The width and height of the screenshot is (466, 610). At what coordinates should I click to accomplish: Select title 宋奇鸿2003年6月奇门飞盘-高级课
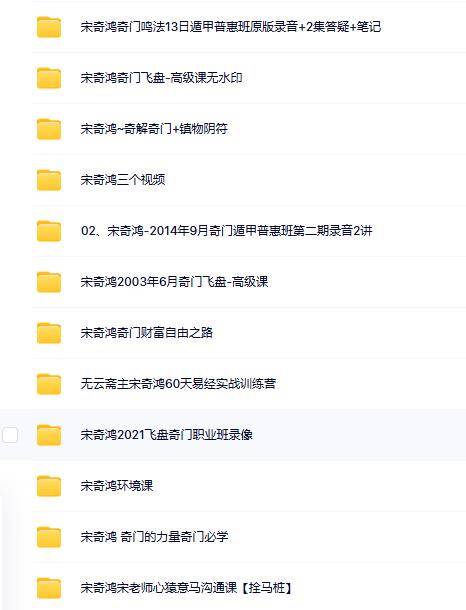point(174,282)
